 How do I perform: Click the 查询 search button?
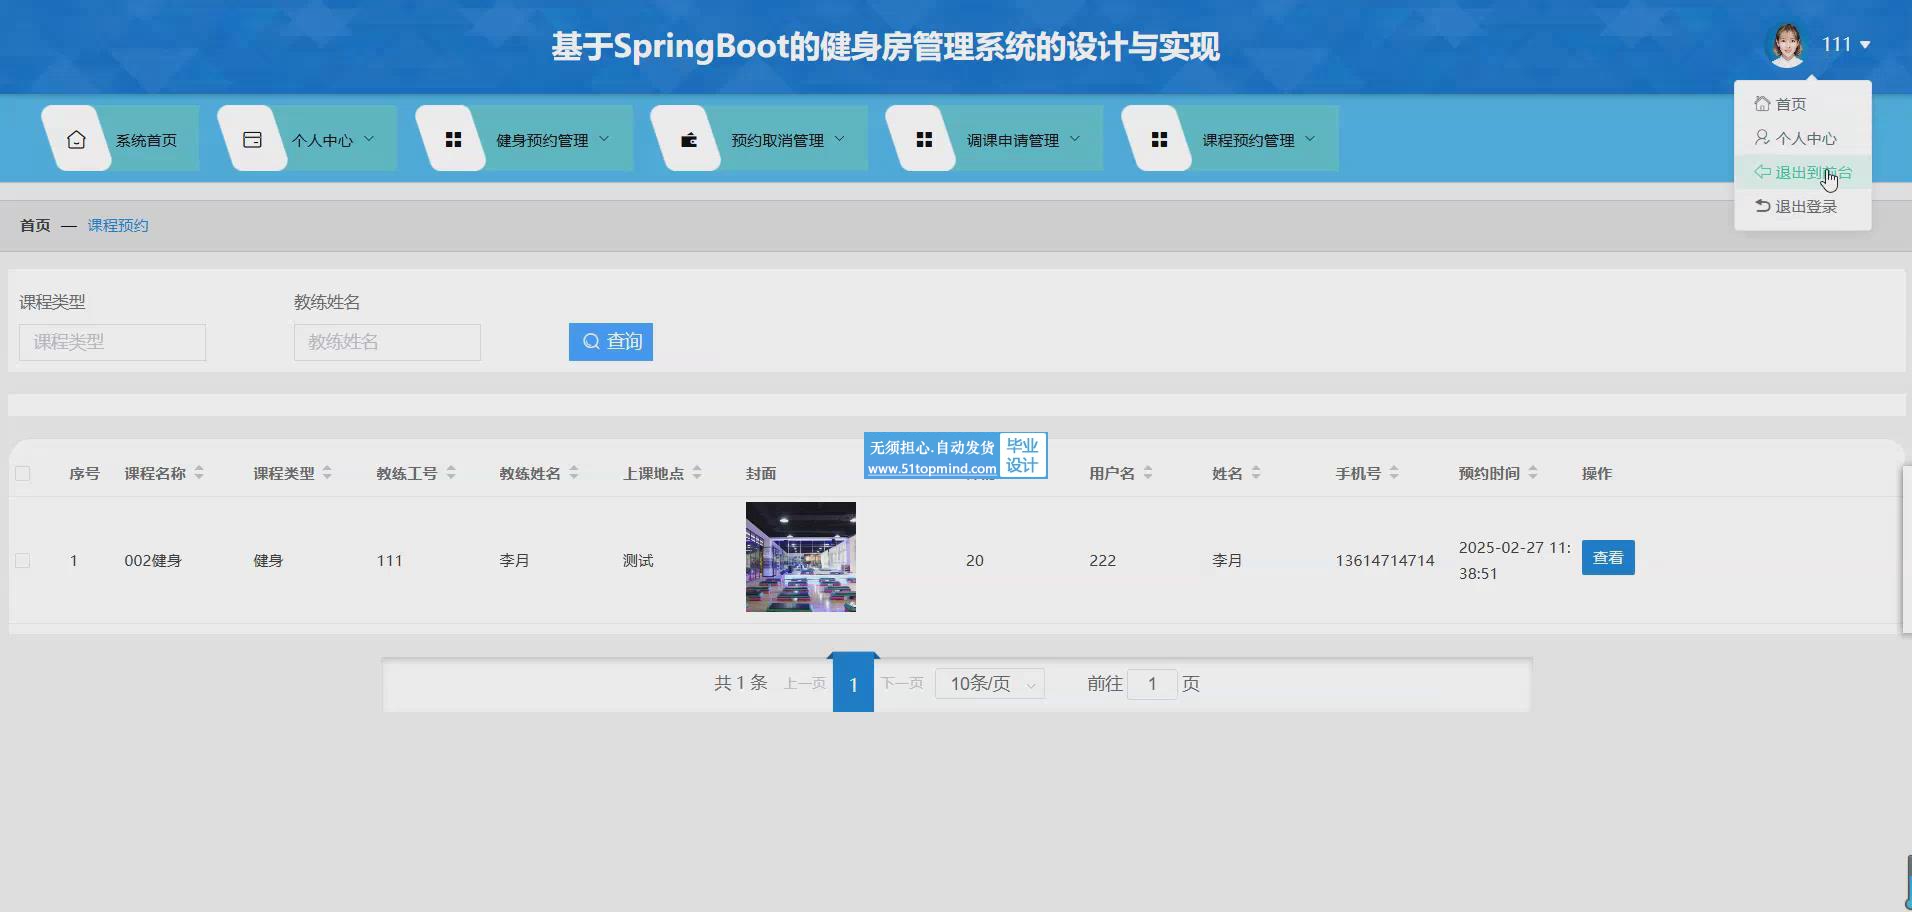coord(610,342)
